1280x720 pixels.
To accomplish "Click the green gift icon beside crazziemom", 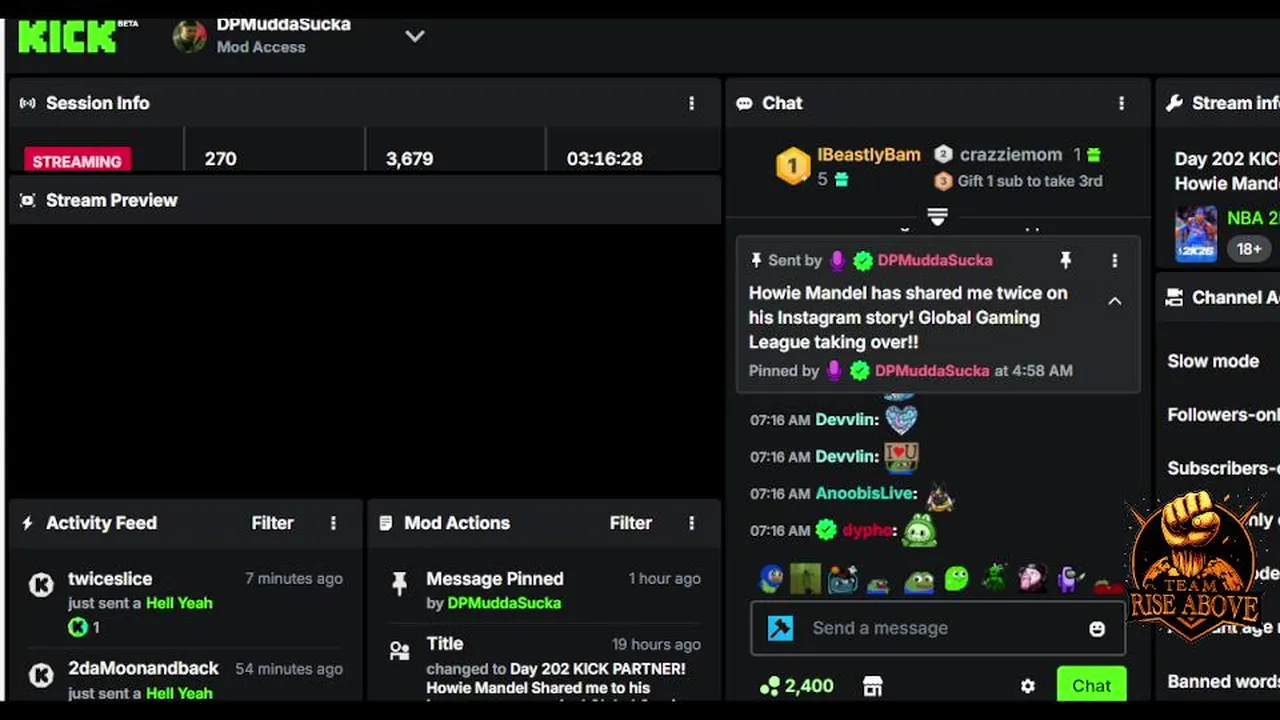I will point(1094,155).
